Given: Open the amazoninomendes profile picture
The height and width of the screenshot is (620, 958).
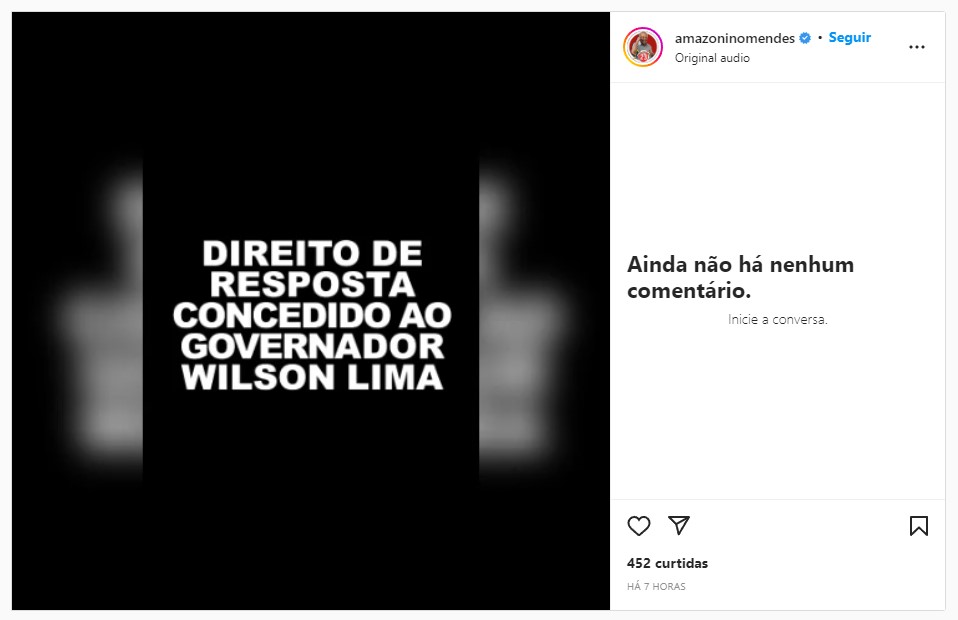Looking at the screenshot, I should pyautogui.click(x=643, y=47).
